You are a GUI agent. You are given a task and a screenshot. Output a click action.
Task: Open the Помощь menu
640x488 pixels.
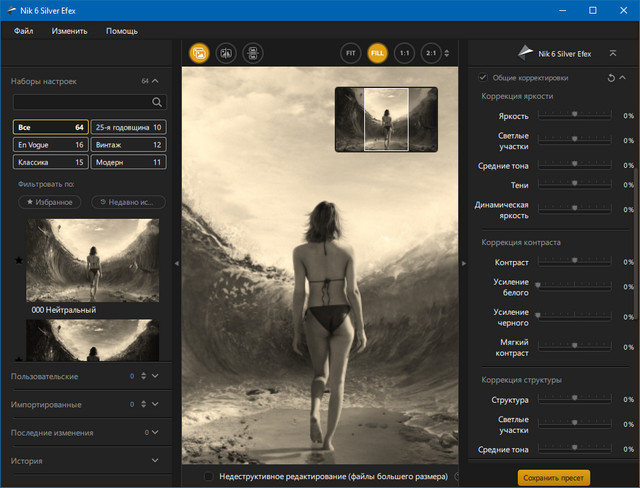(122, 31)
